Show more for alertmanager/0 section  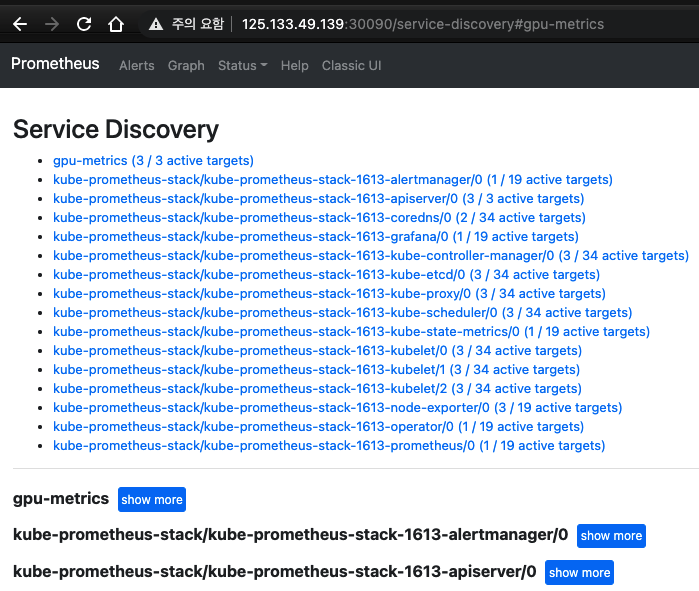(611, 536)
